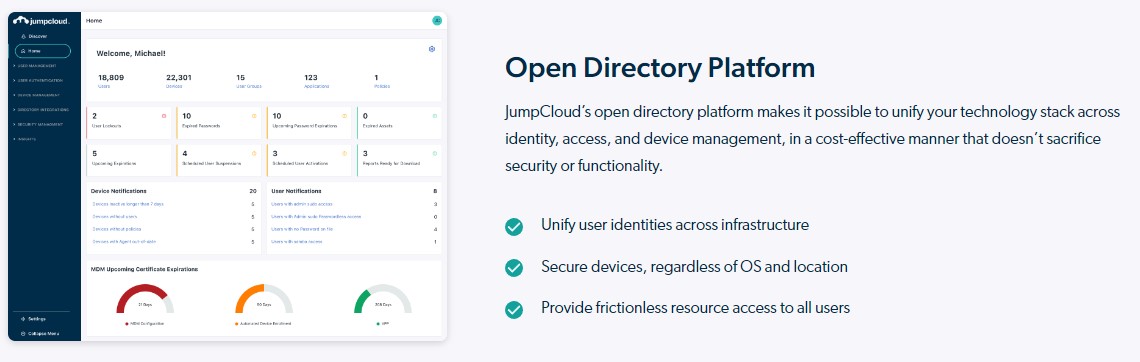Screen dimensions: 1140x362
Task: Click the checkmark beside Provide frictionless resource access
Action: click(x=514, y=310)
